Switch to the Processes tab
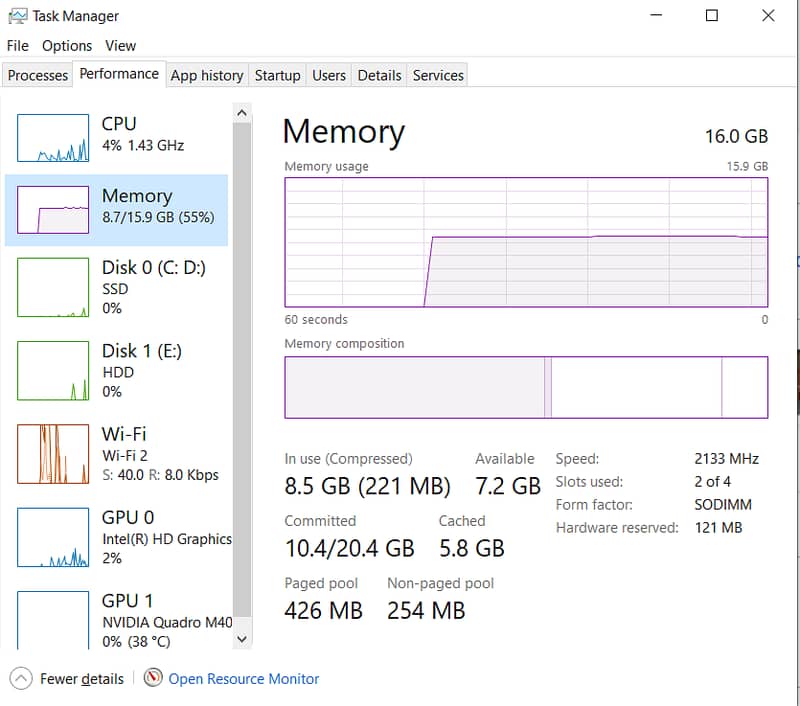Image resolution: width=800 pixels, height=706 pixels. [x=38, y=75]
